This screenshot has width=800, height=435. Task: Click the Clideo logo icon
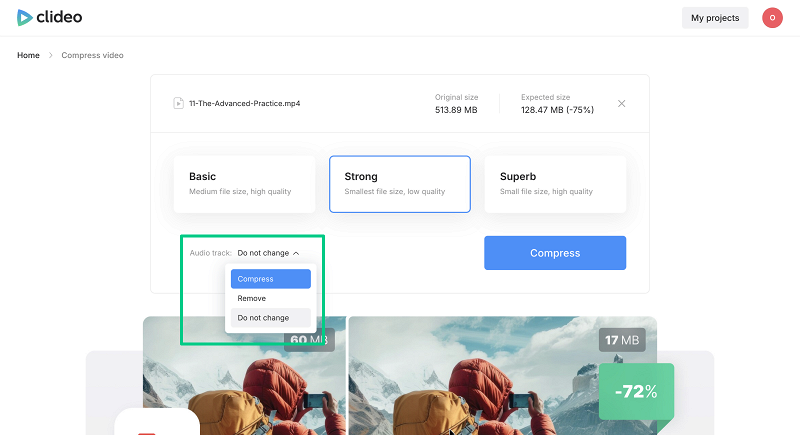(x=25, y=17)
